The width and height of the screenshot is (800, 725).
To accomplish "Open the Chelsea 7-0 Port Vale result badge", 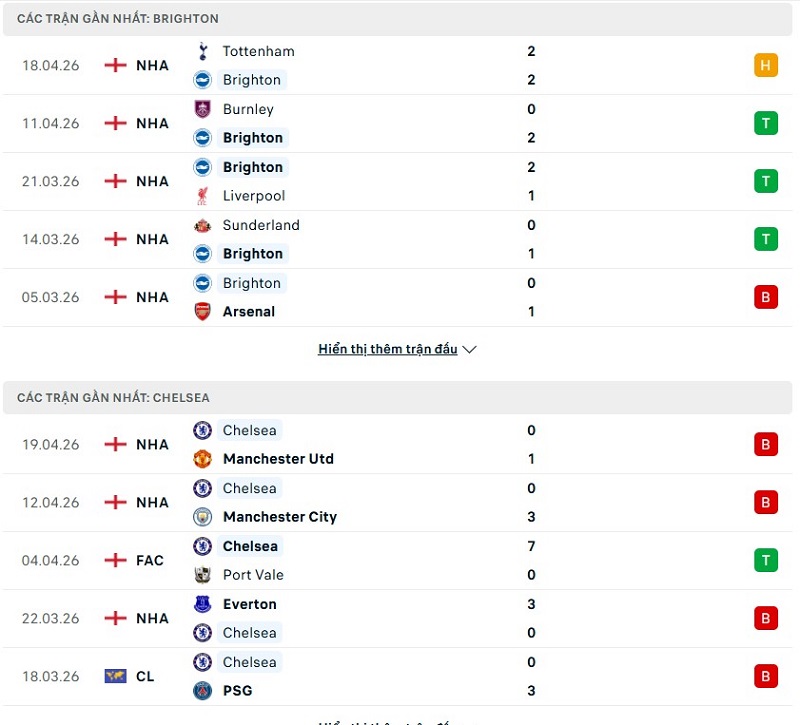I will 766,560.
